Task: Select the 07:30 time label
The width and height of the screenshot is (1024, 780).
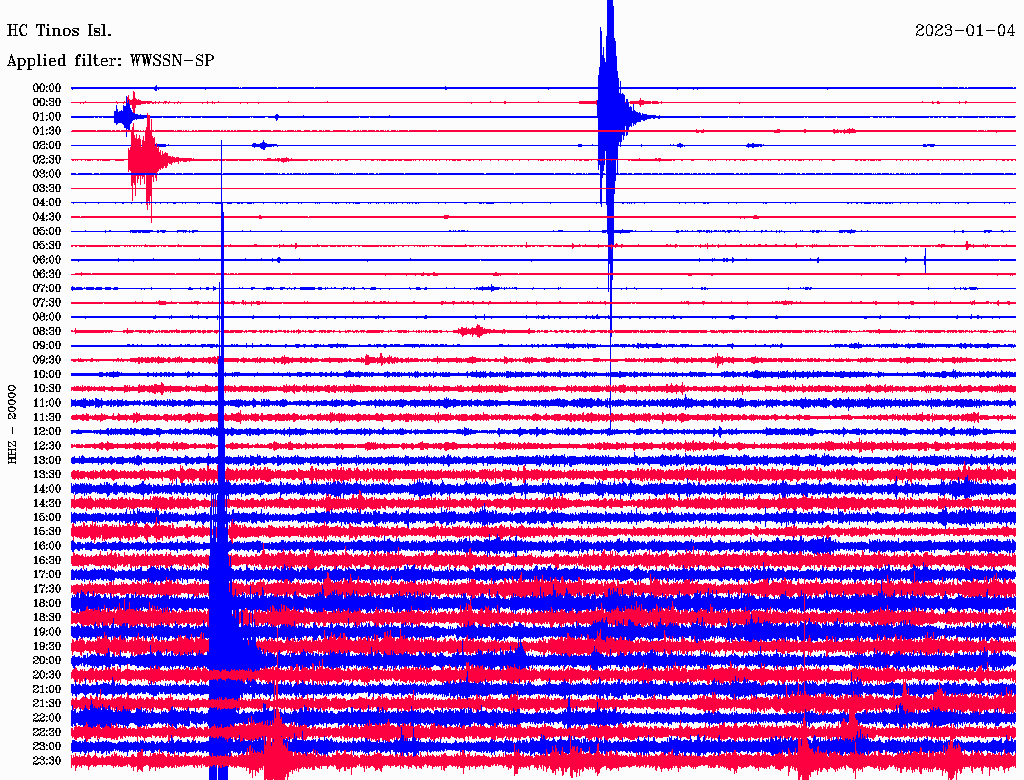Action: click(x=47, y=303)
